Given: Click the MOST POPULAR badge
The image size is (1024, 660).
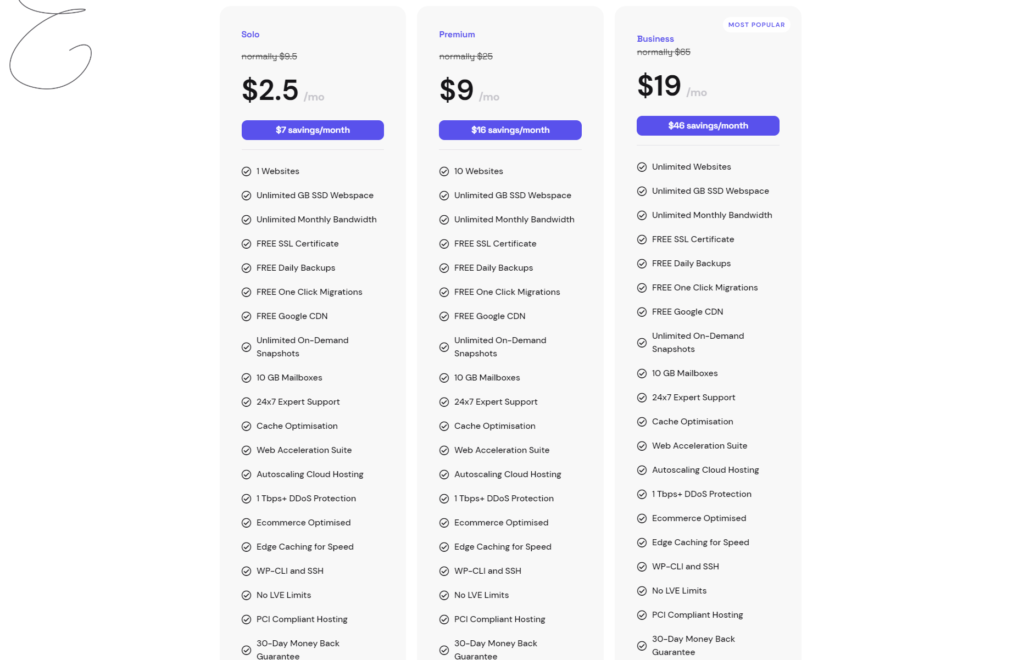Looking at the screenshot, I should [x=756, y=25].
